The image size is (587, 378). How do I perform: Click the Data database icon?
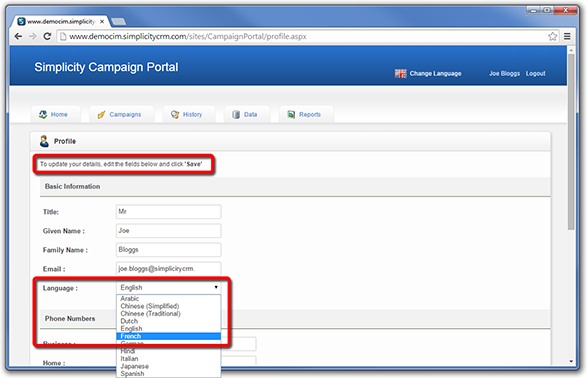tap(236, 114)
